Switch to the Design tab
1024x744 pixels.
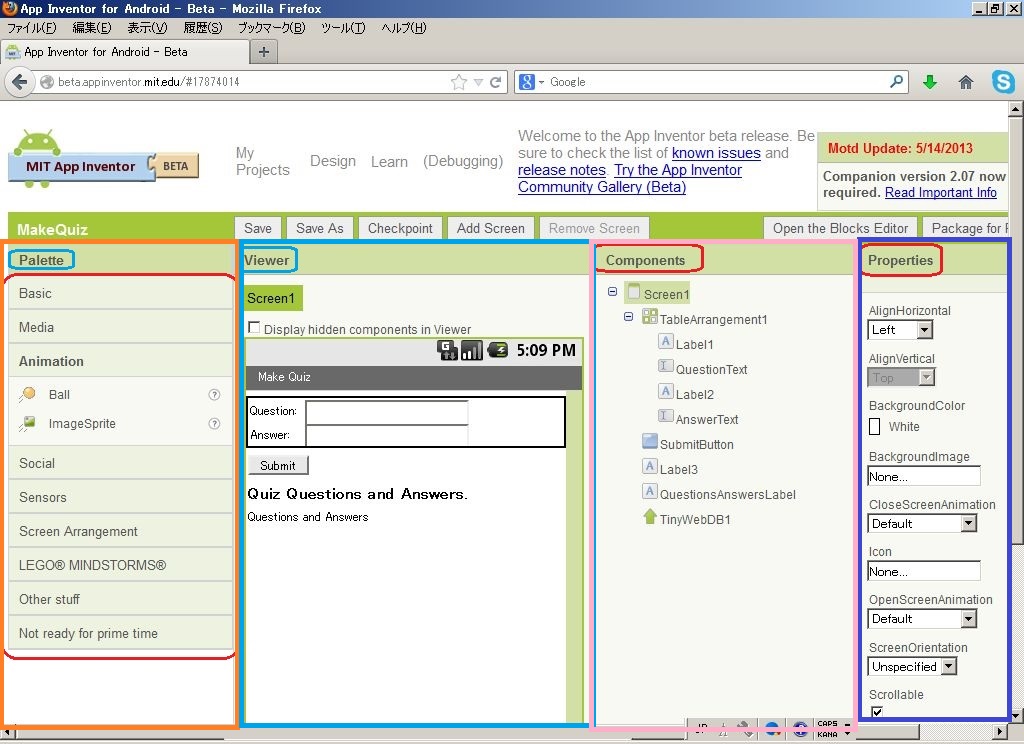[x=333, y=161]
